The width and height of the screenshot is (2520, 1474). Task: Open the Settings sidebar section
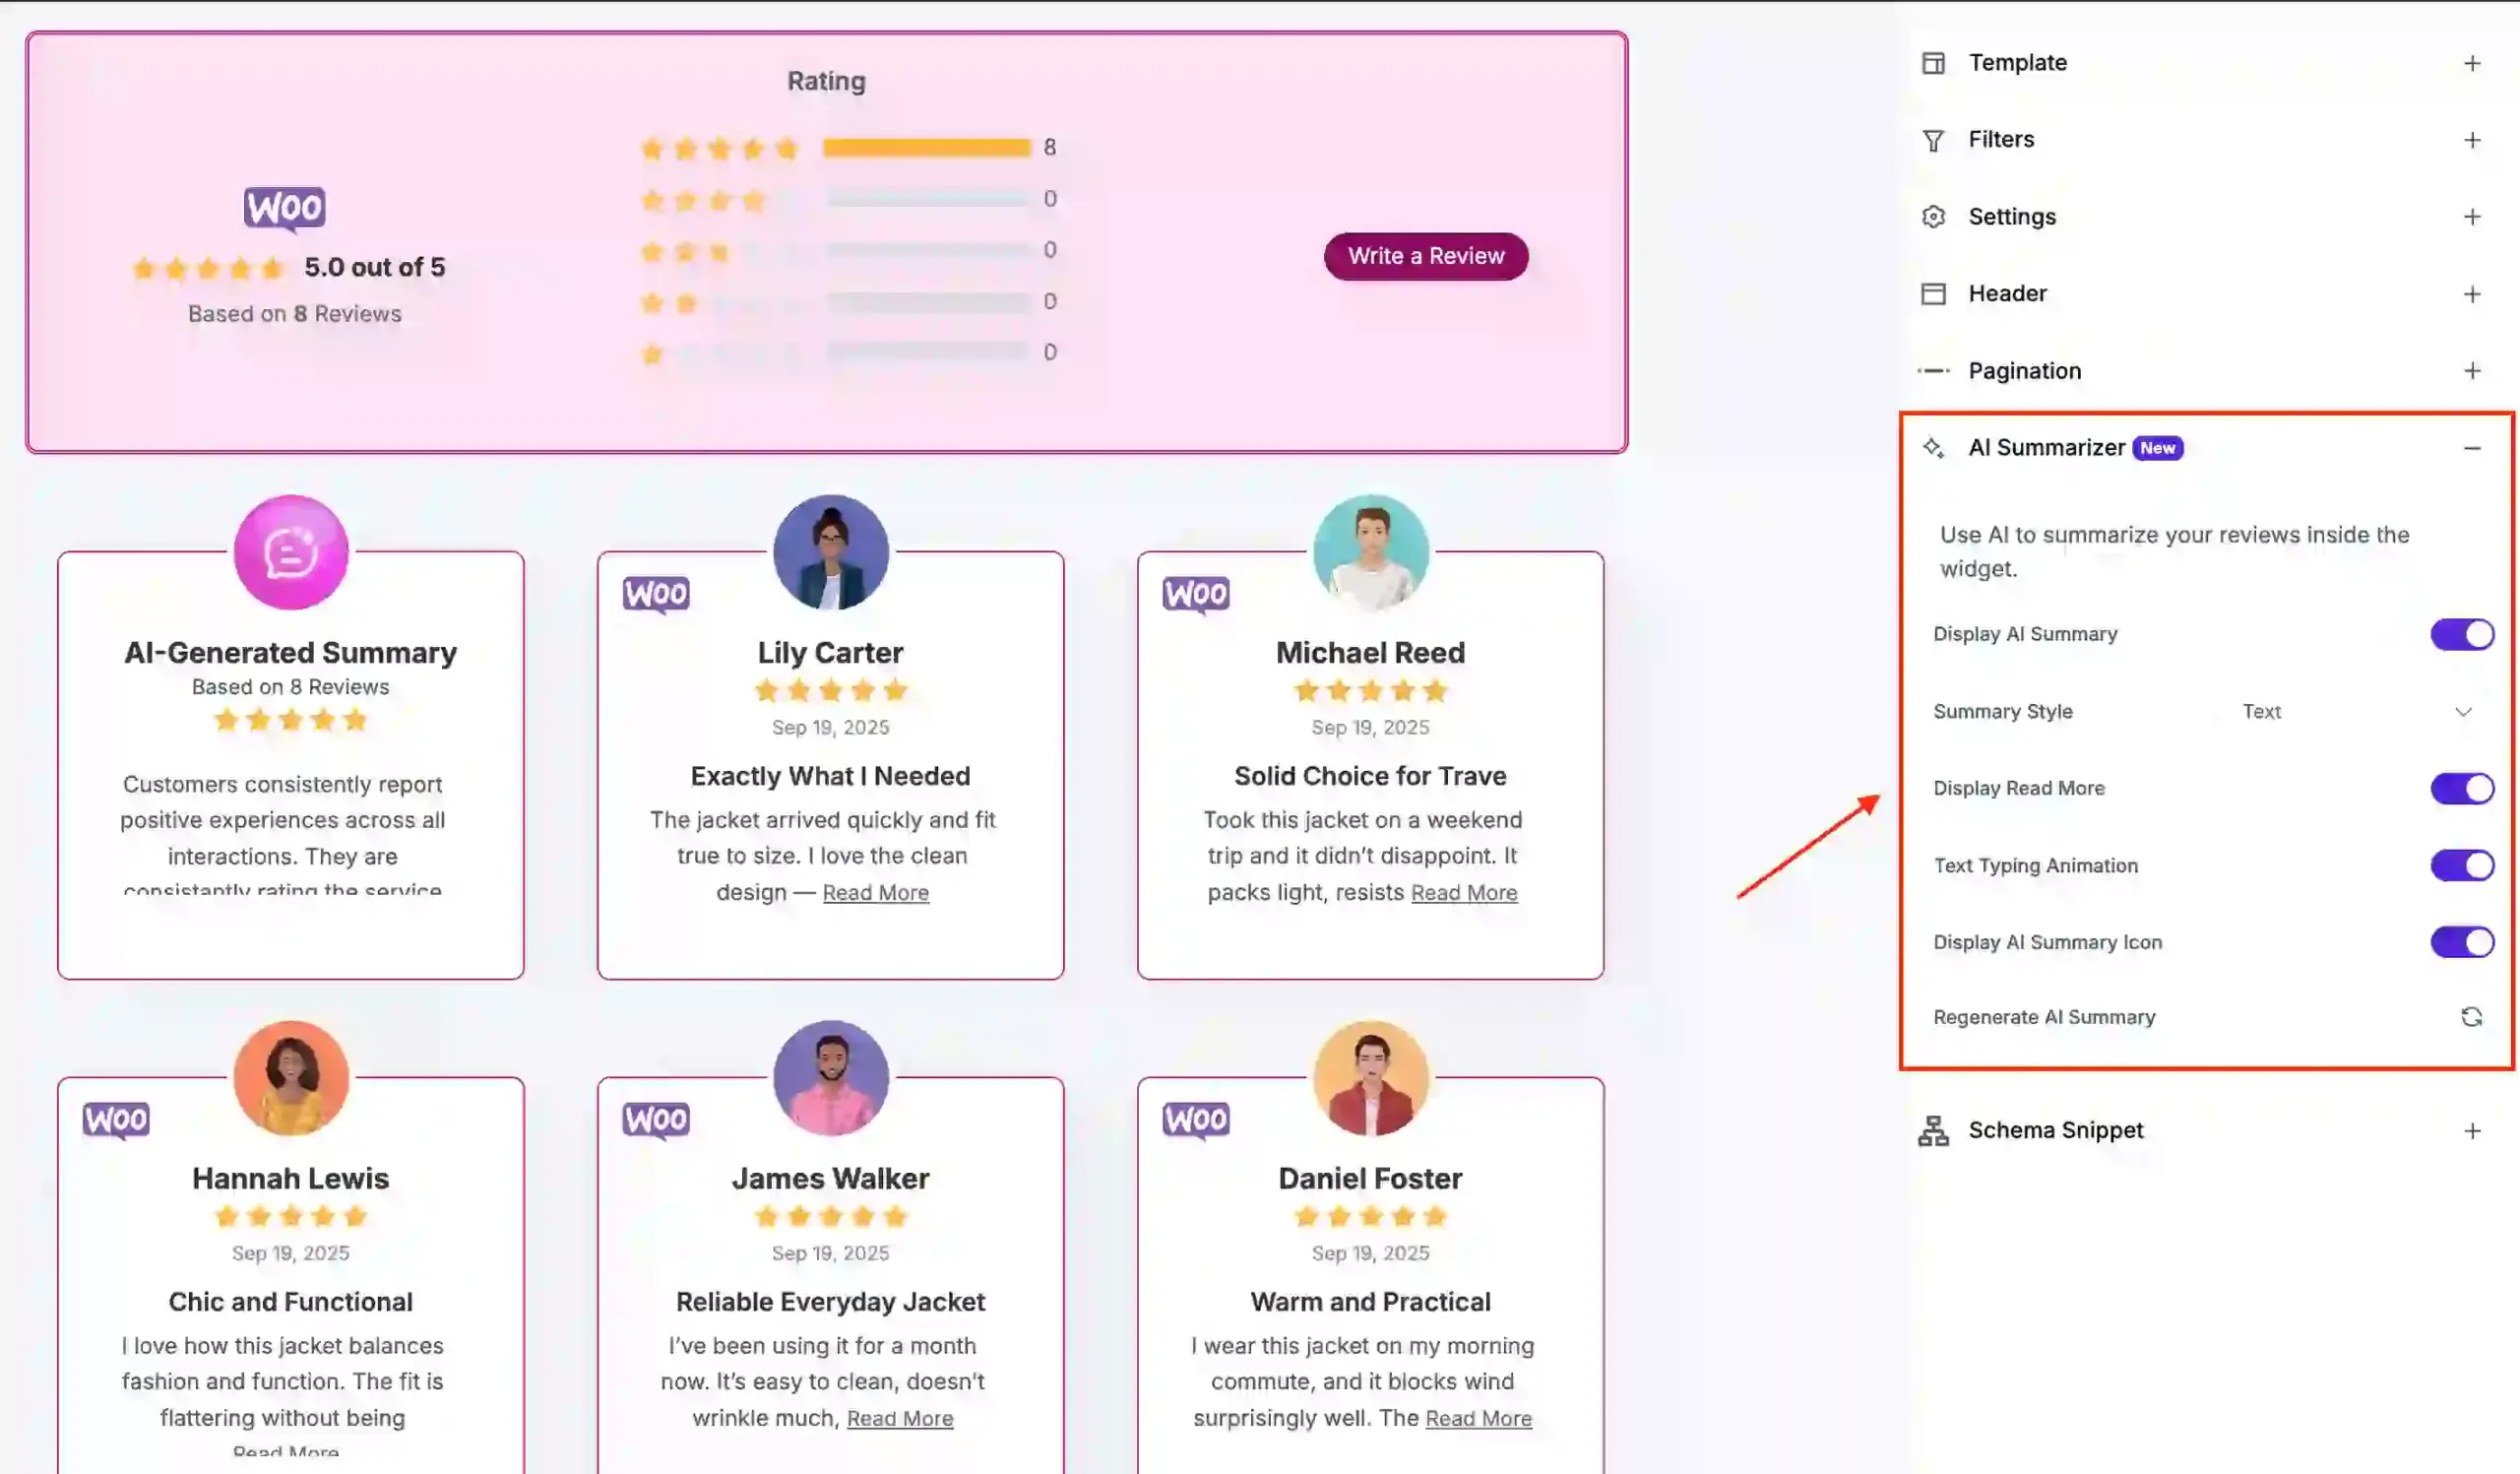click(2473, 217)
